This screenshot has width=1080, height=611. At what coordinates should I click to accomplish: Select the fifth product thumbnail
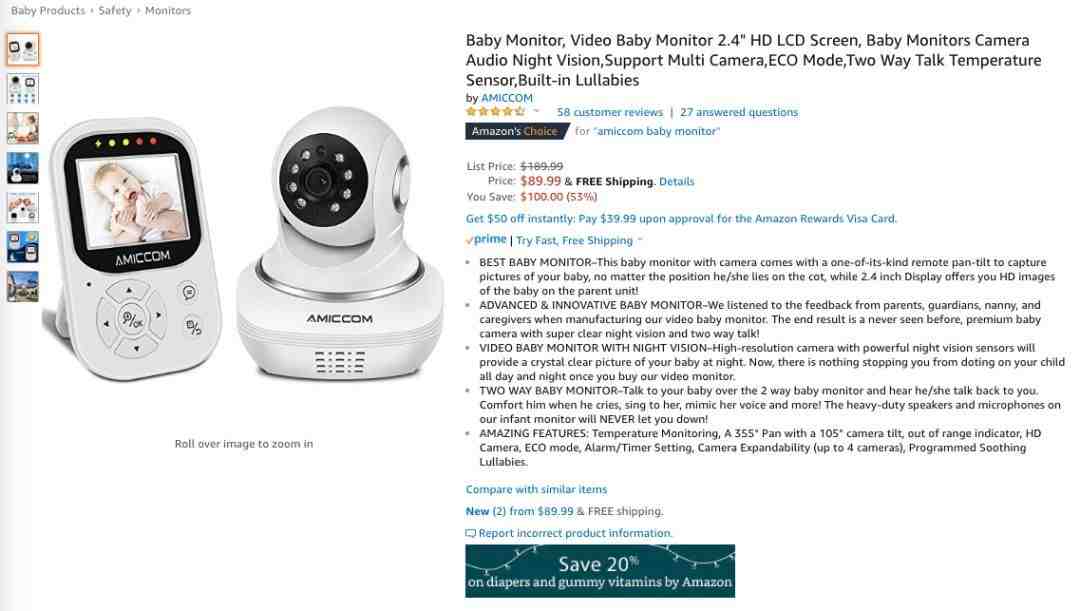tap(23, 207)
